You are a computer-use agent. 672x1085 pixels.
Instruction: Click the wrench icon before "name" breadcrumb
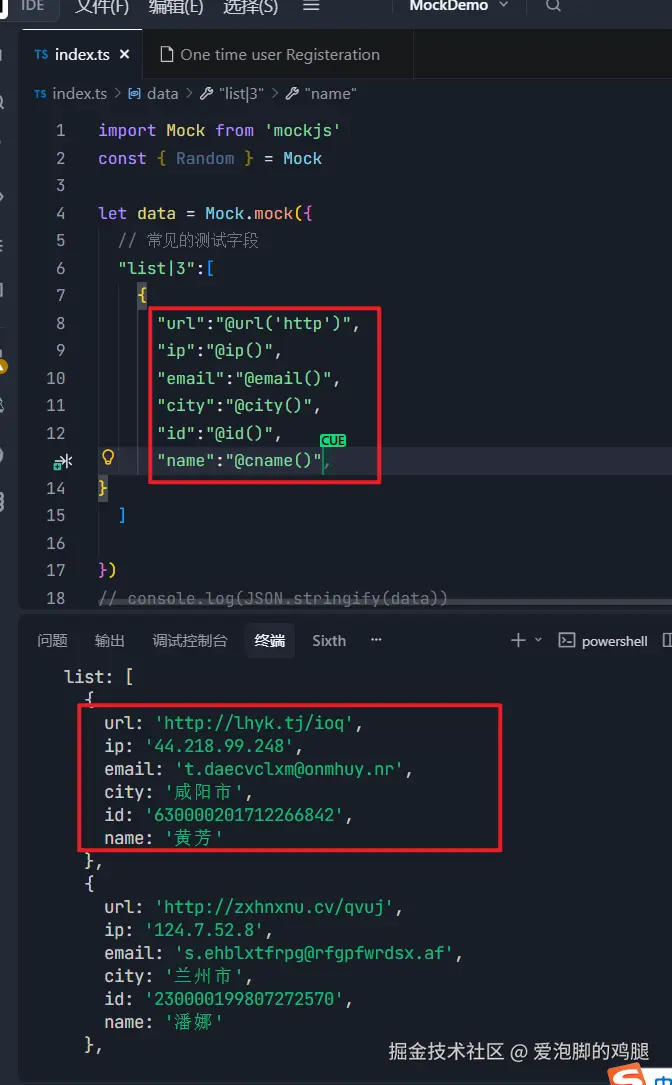point(293,93)
